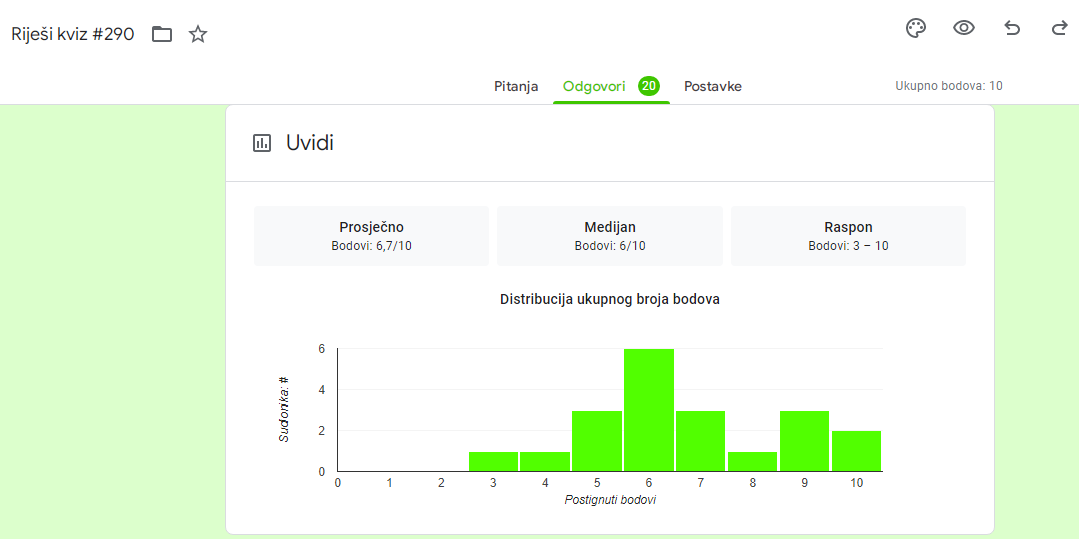This screenshot has width=1079, height=539.
Task: Click the Ukupno bodova: 10 text
Action: (949, 86)
